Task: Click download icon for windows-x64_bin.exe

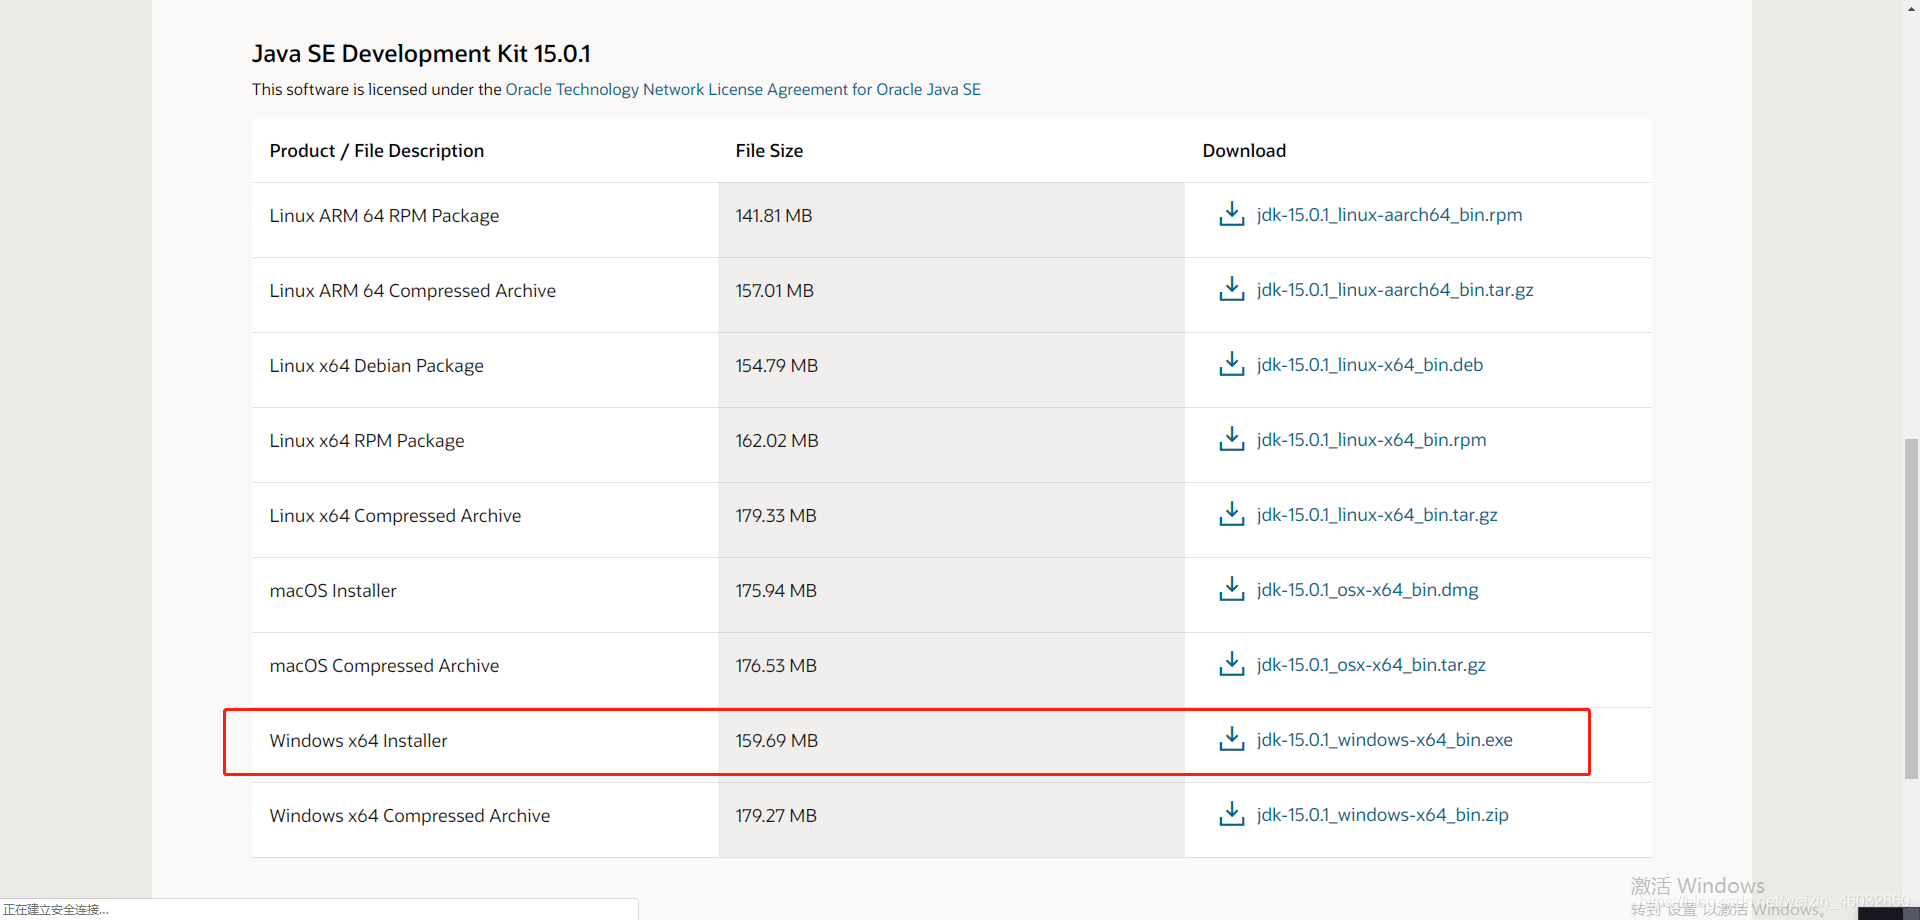Action: tap(1231, 739)
